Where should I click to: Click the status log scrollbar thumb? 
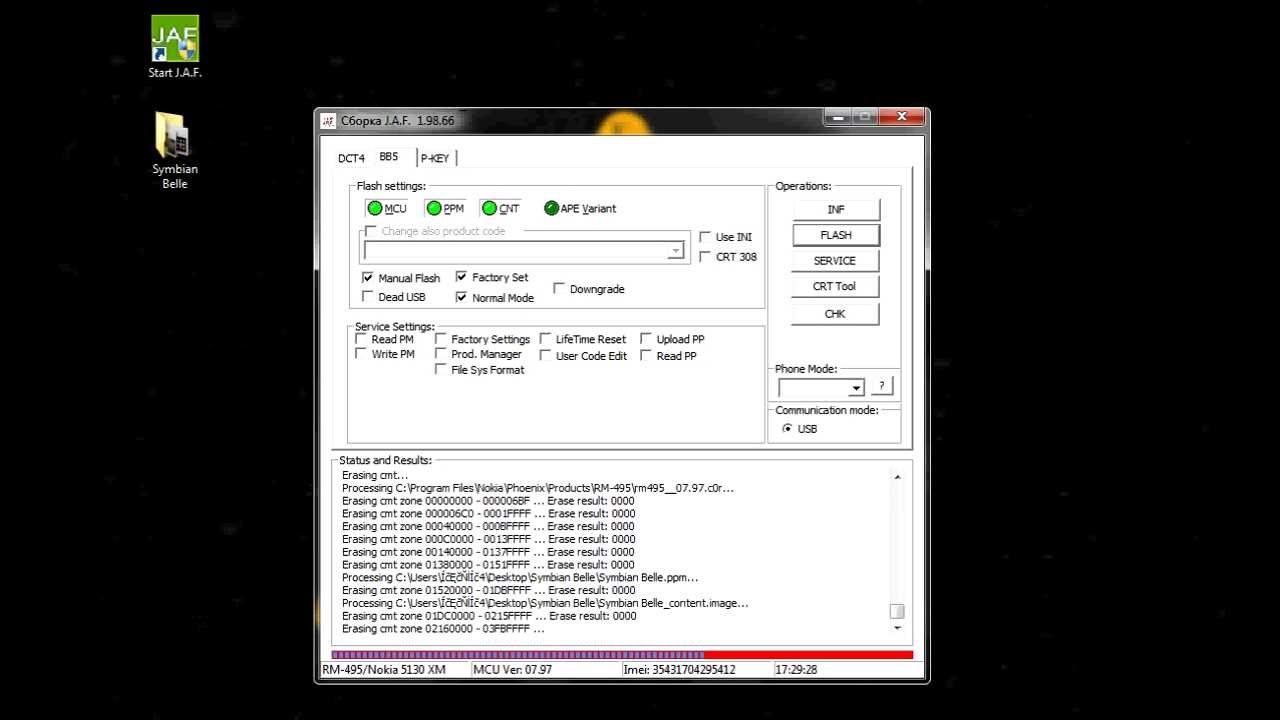coord(897,611)
